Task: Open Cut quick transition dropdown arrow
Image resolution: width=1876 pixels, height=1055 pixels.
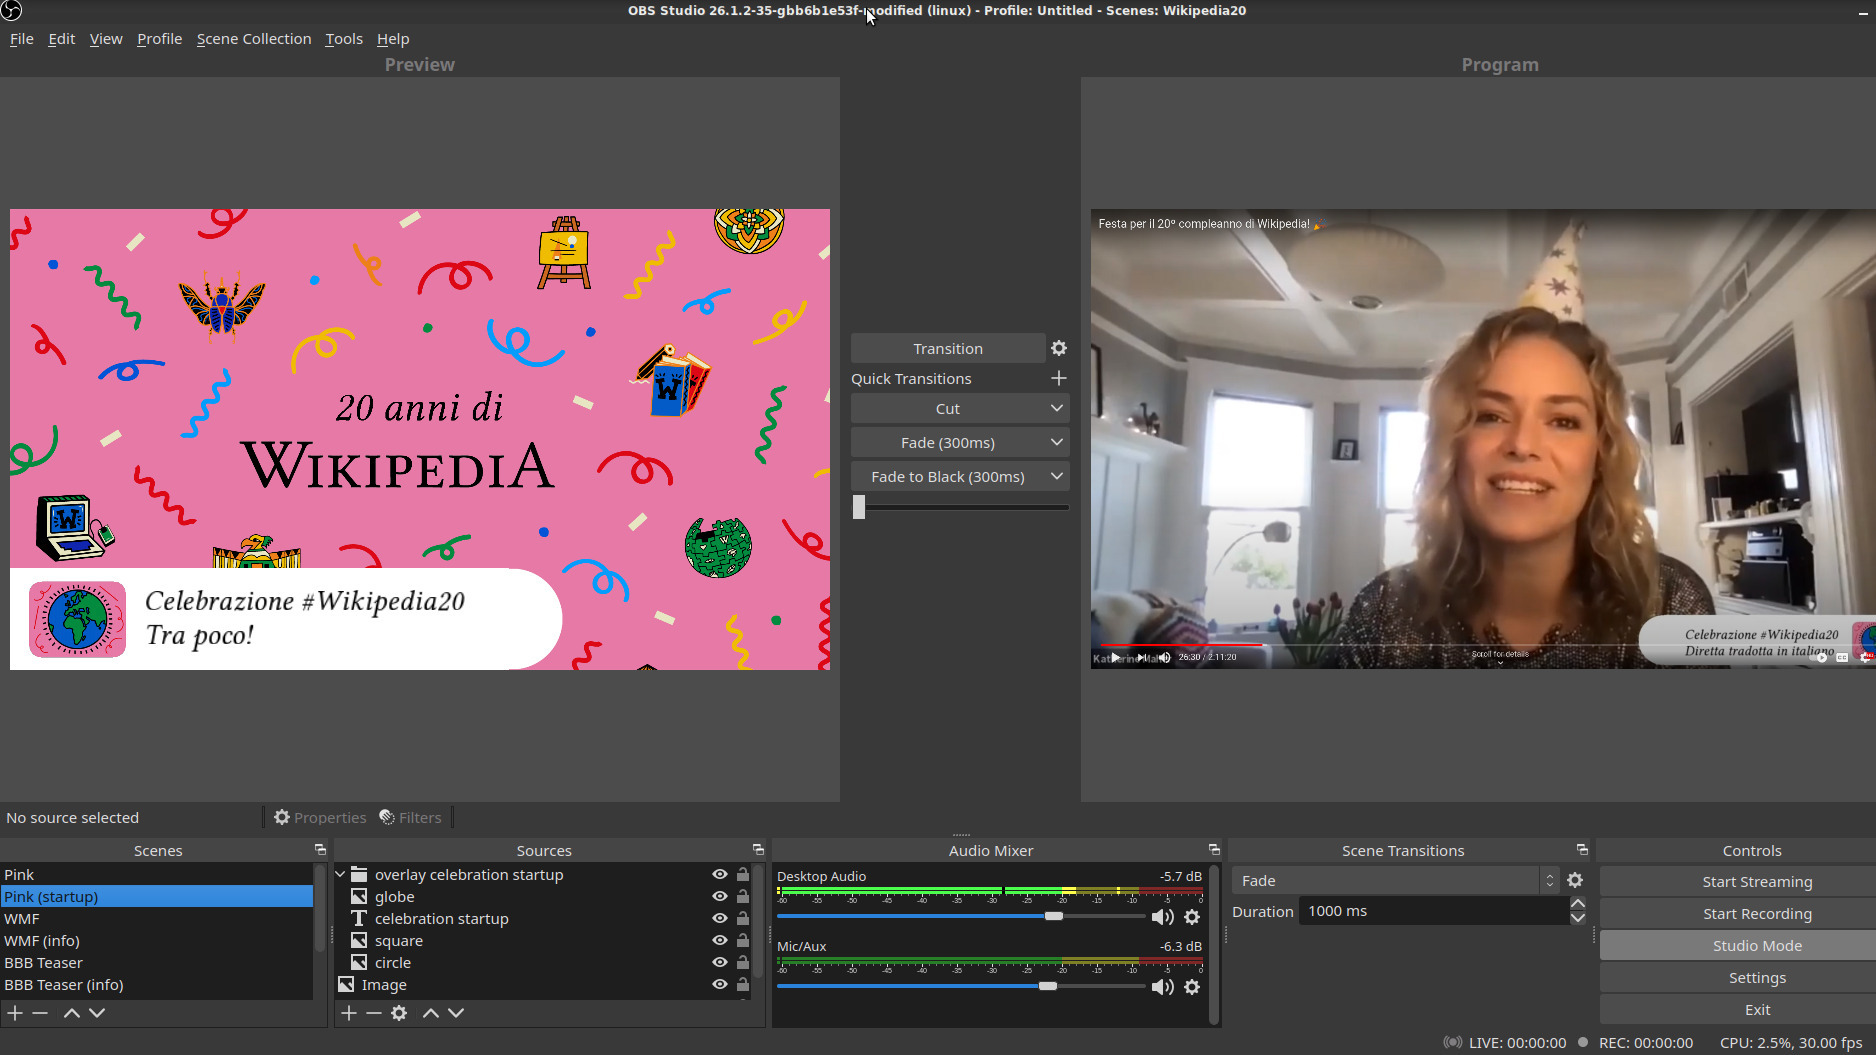Action: 1057,408
